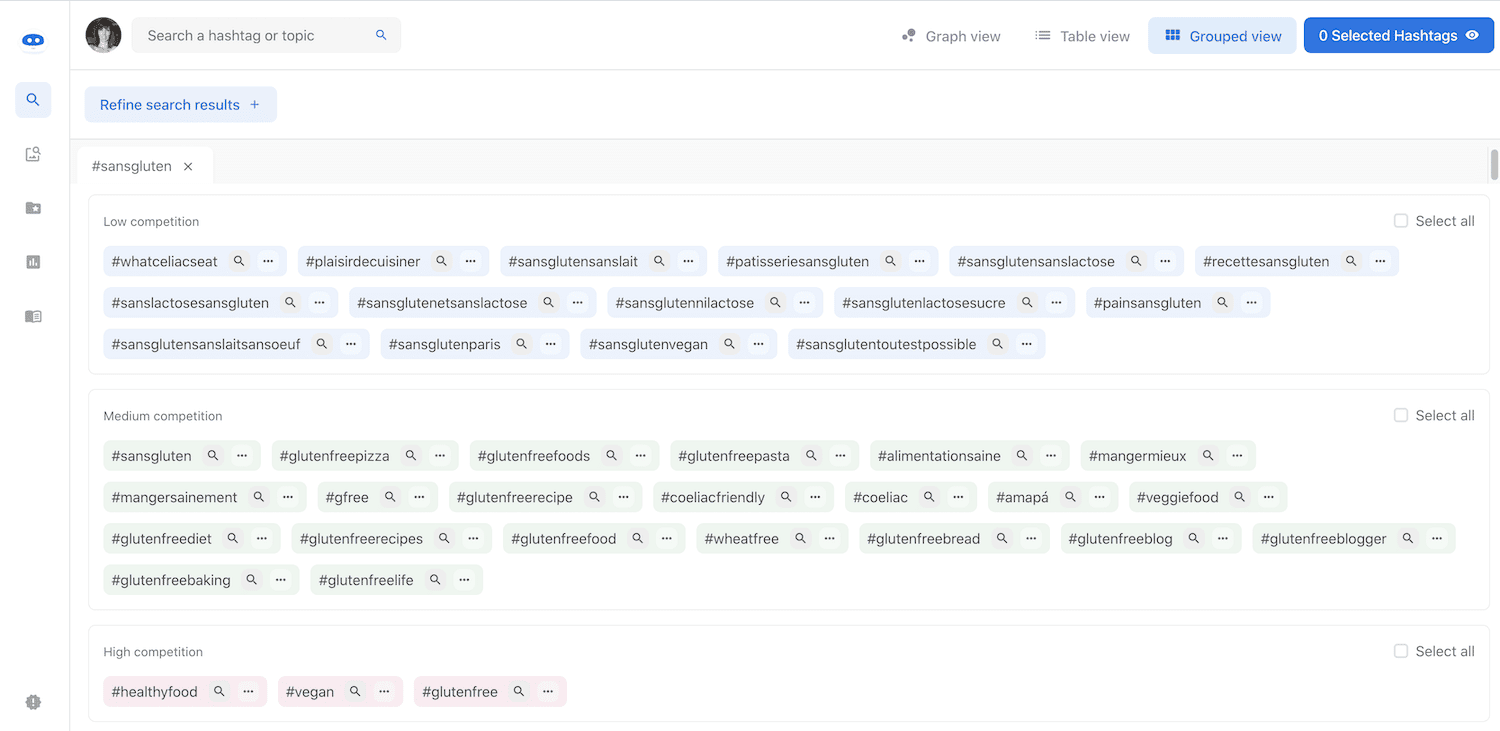1500x731 pixels.
Task: Open saved collections folder in sidebar
Action: click(x=33, y=208)
